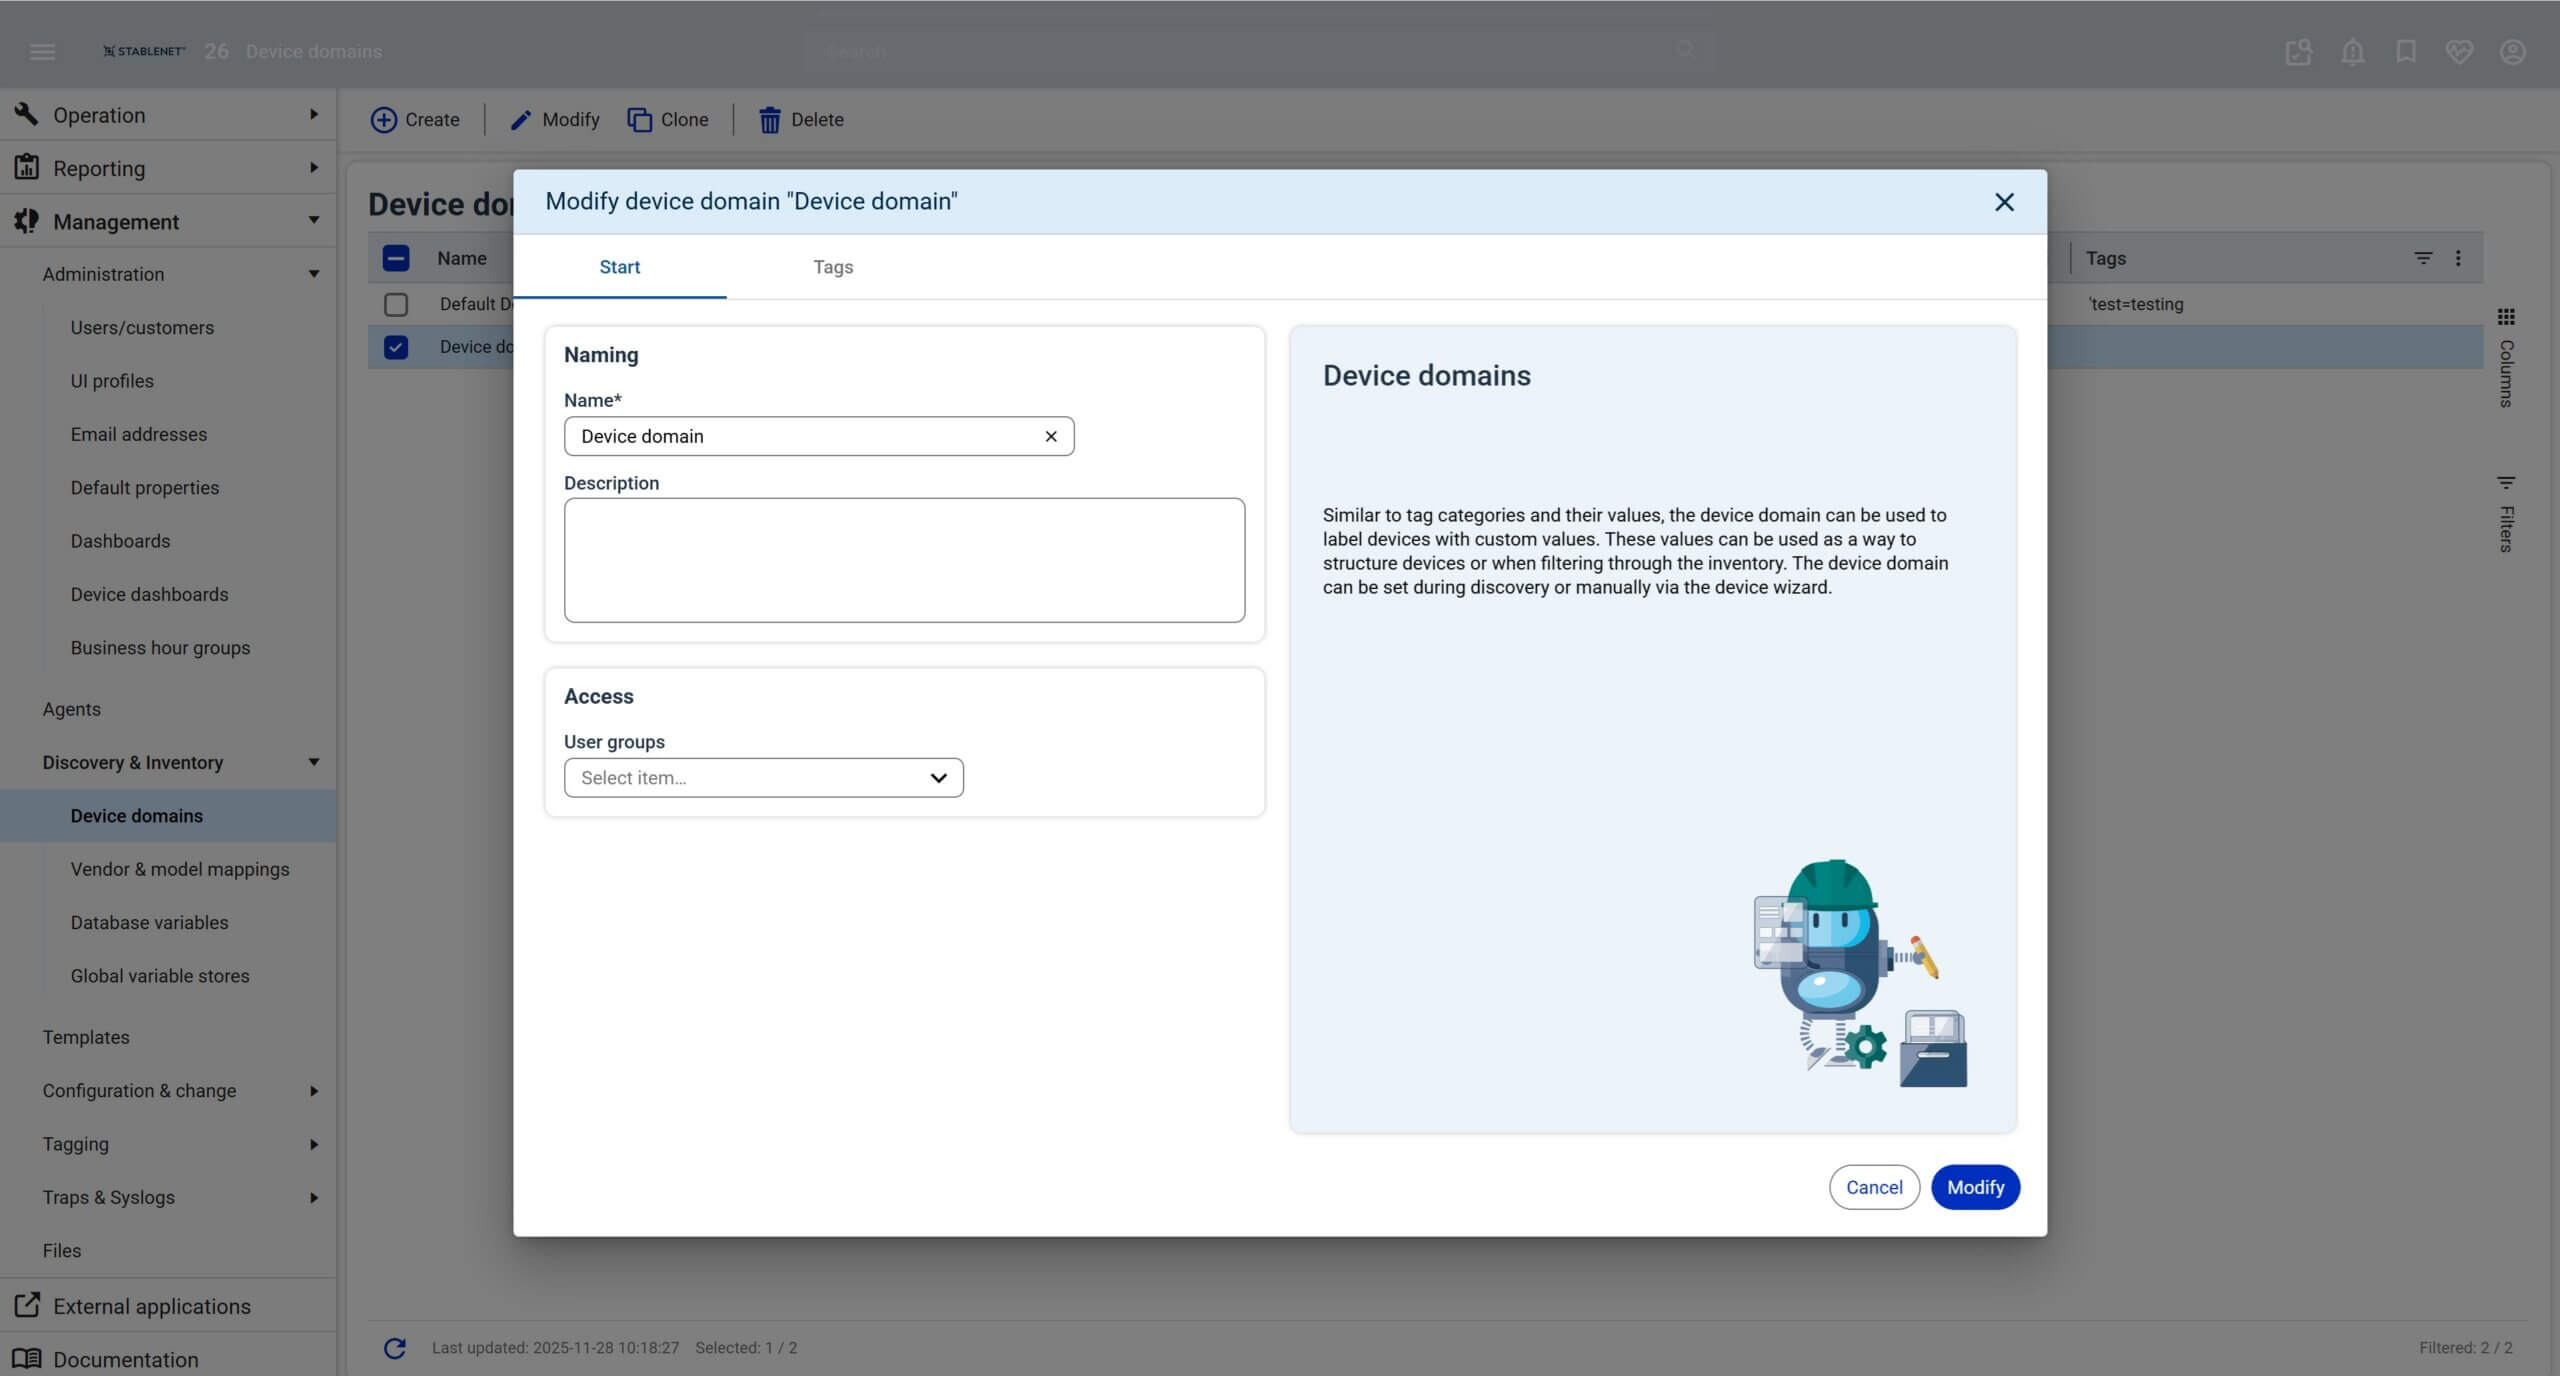The height and width of the screenshot is (1376, 2560).
Task: Click the Delete trash icon
Action: pos(769,120)
